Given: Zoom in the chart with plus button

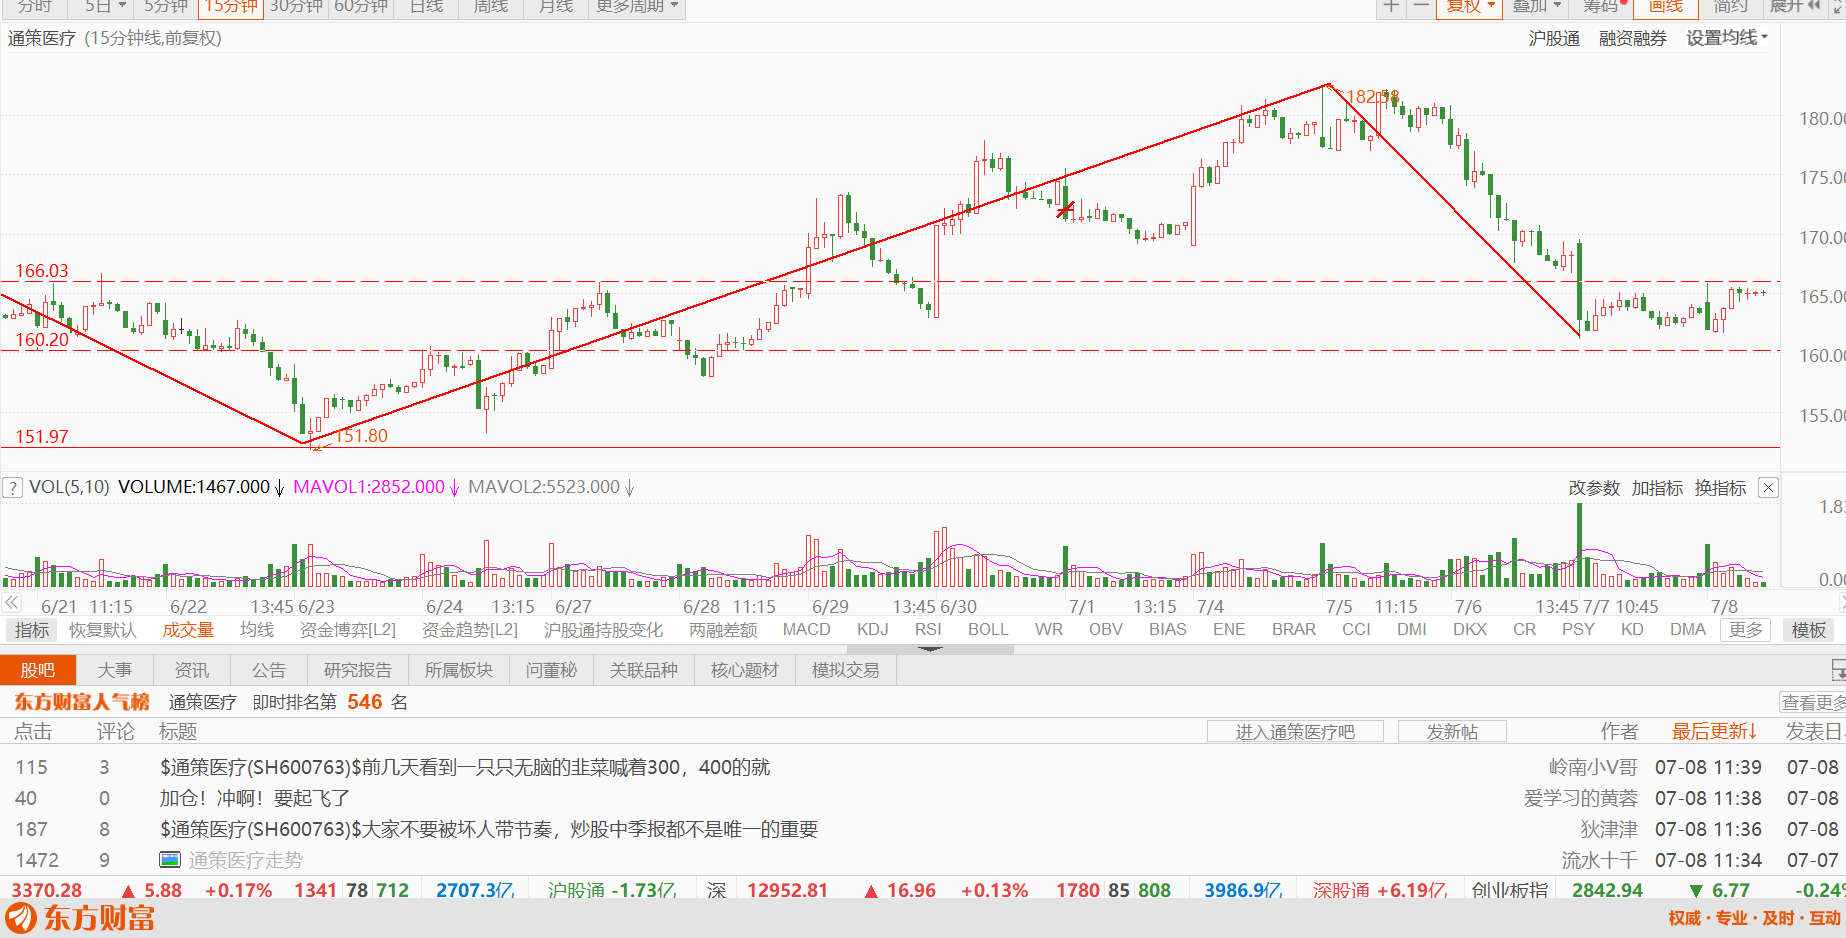Looking at the screenshot, I should coord(1391,6).
